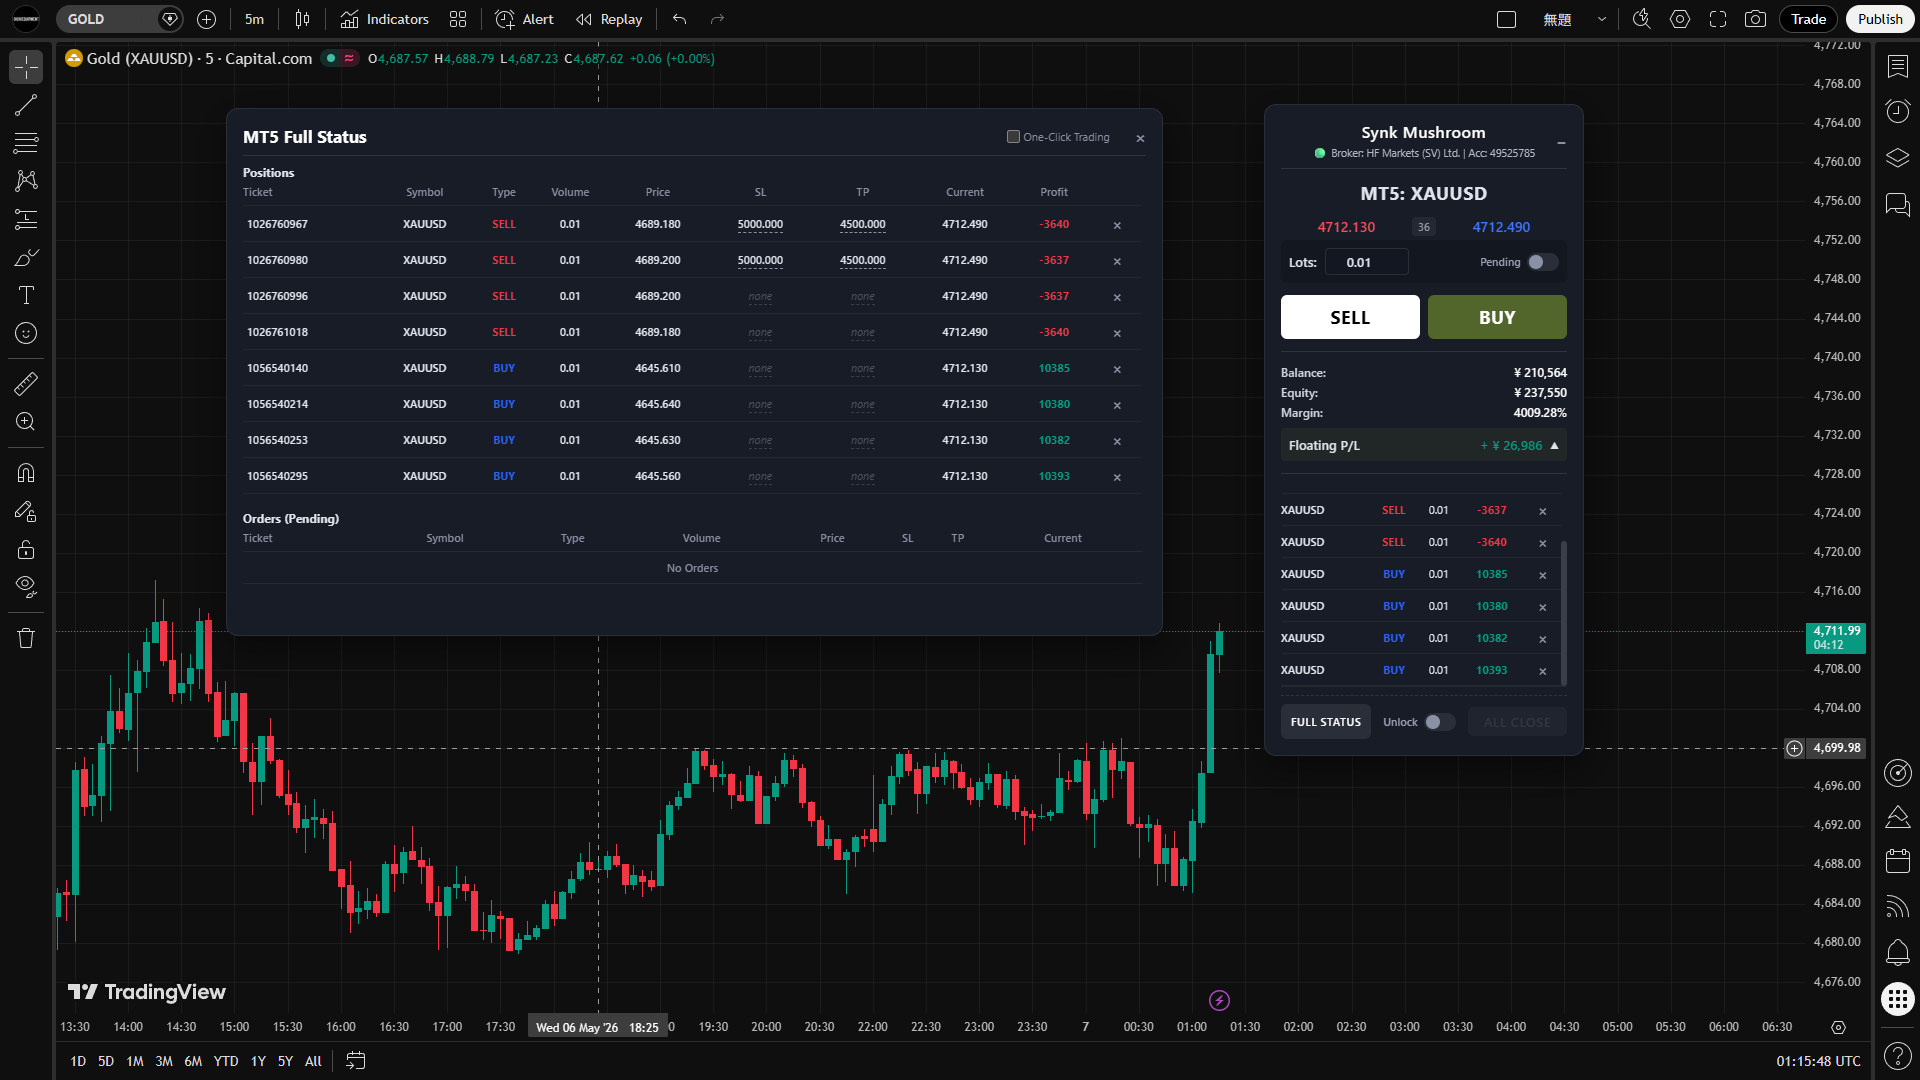Take a chart snapshot with camera icon
1920x1080 pixels.
click(x=1755, y=19)
